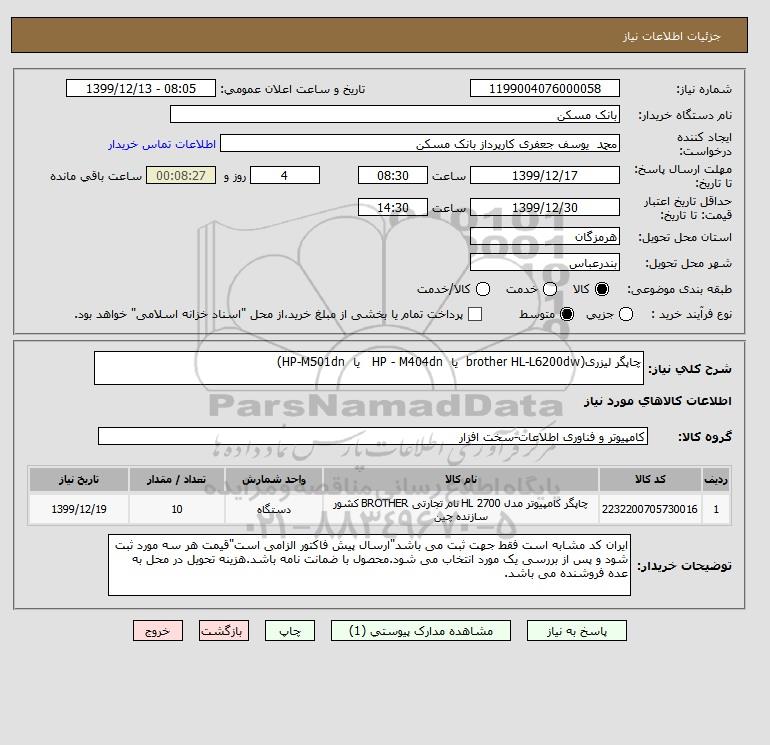Click the remaining days field showing 4
The height and width of the screenshot is (745, 770).
pos(285,175)
